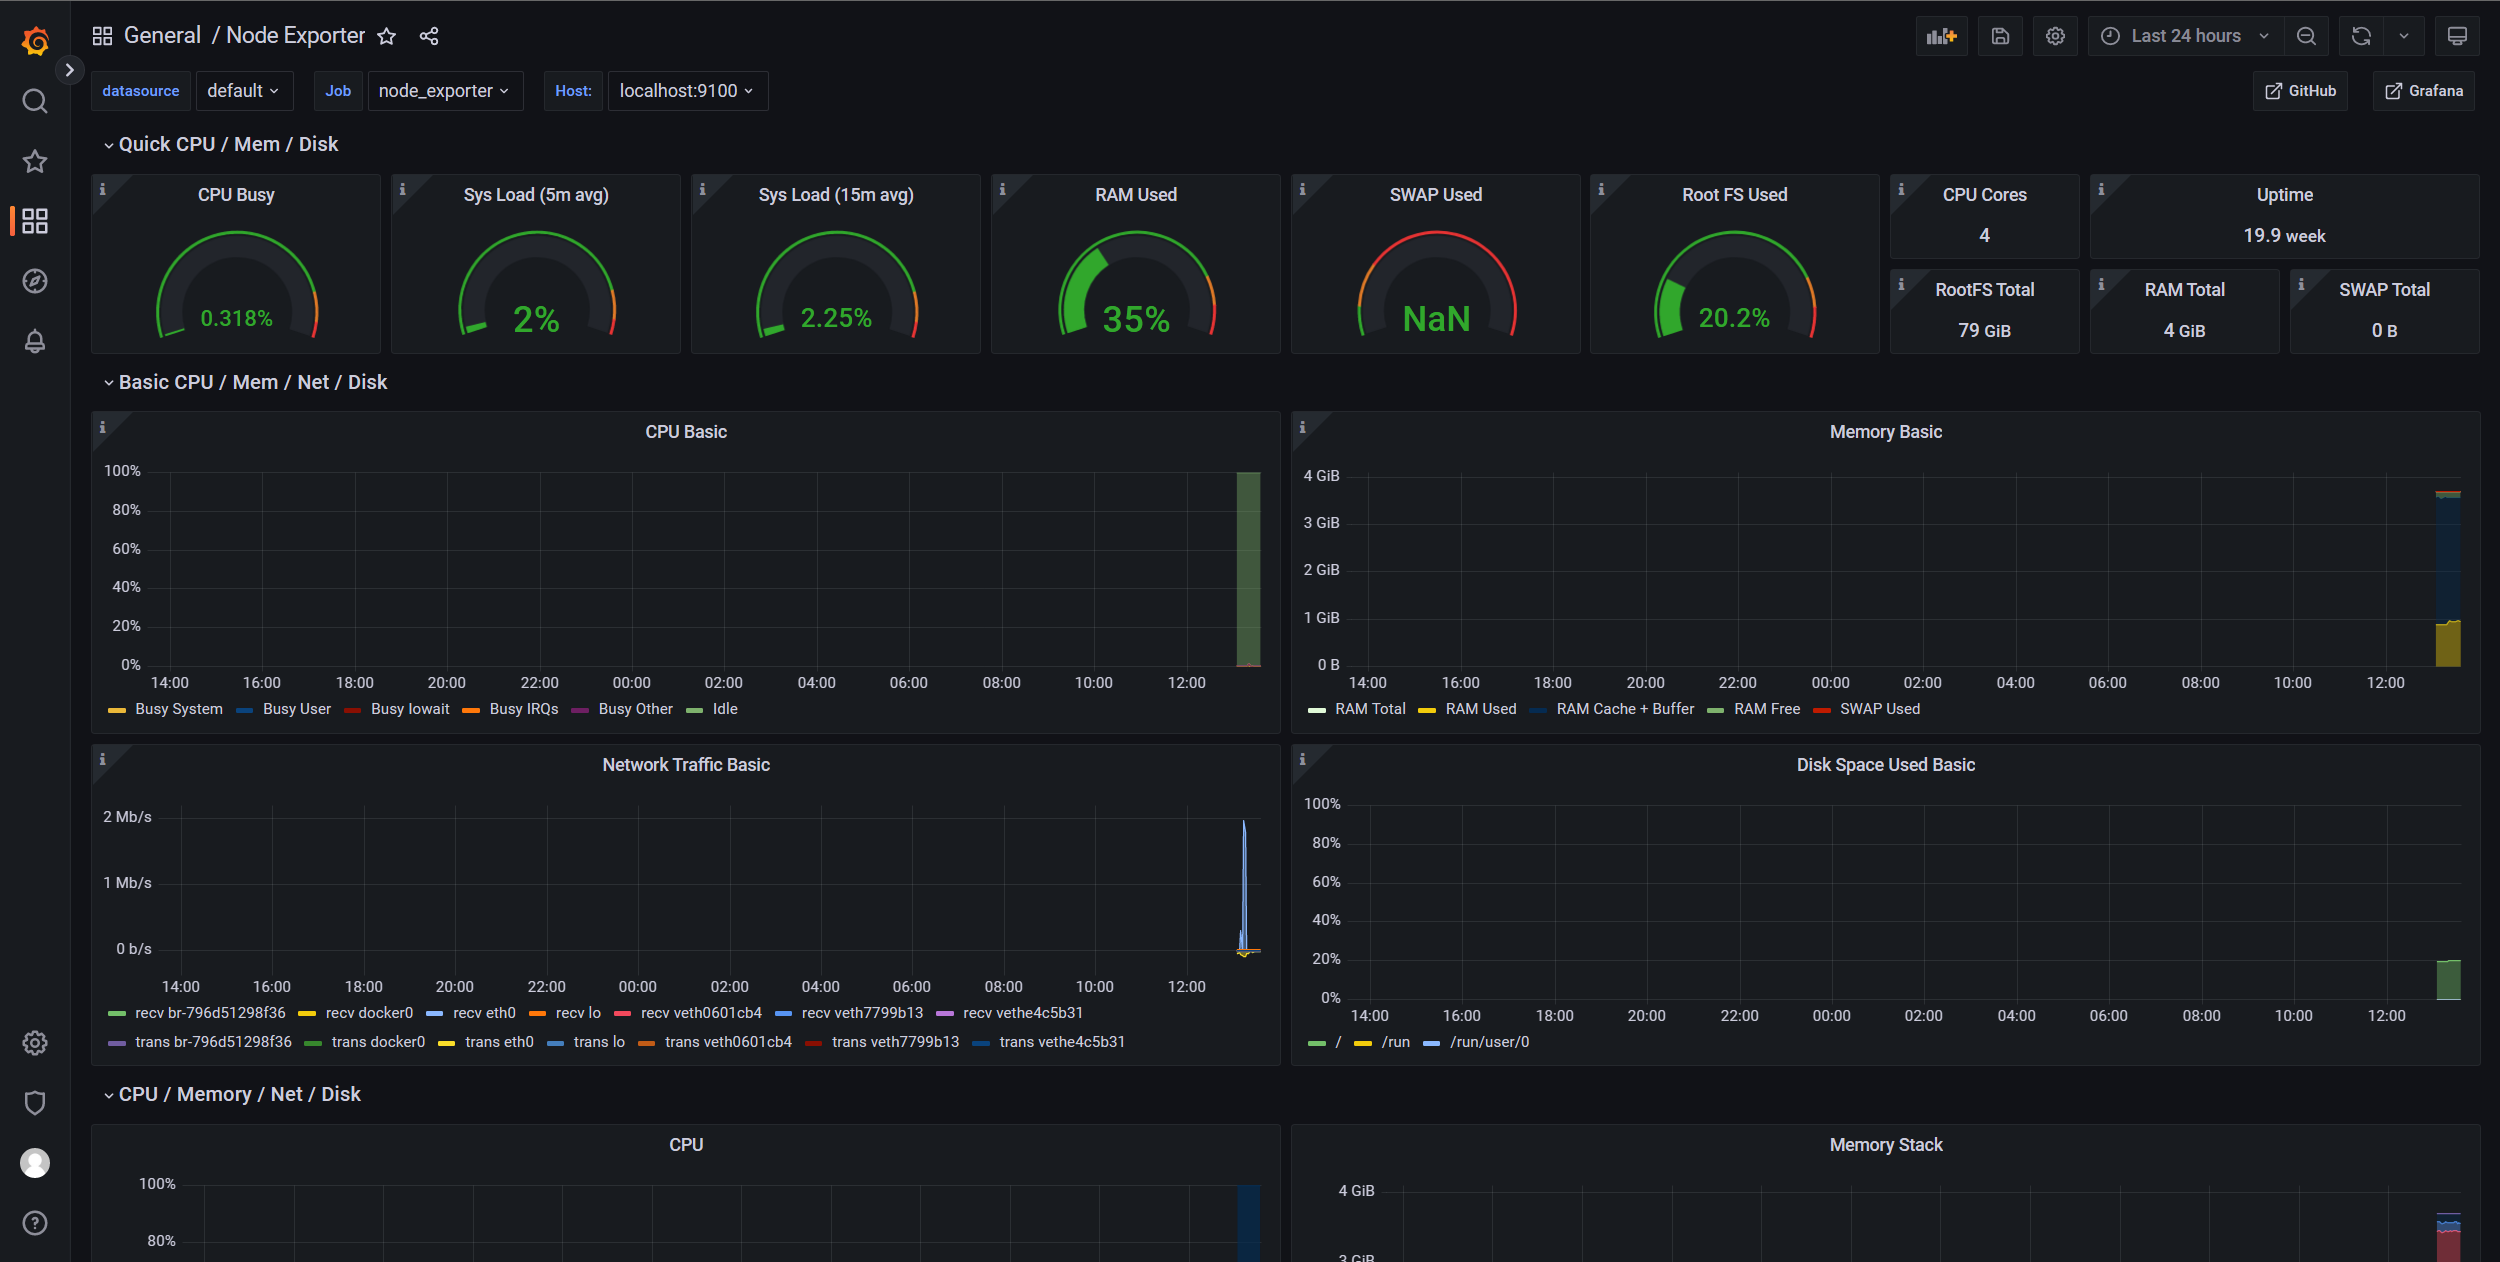Add a new panel with the chart-plus icon
The width and height of the screenshot is (2500, 1262).
coord(1942,36)
